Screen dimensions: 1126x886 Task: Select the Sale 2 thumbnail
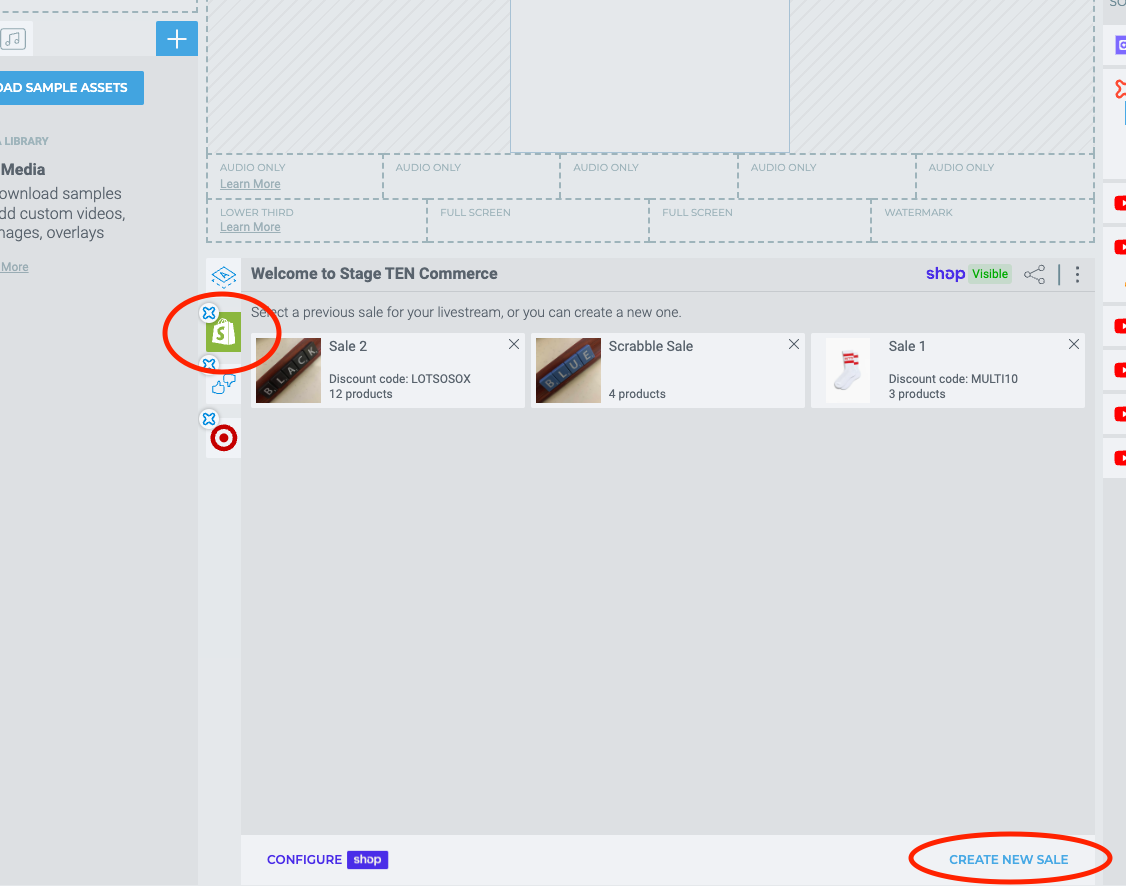[x=289, y=370]
